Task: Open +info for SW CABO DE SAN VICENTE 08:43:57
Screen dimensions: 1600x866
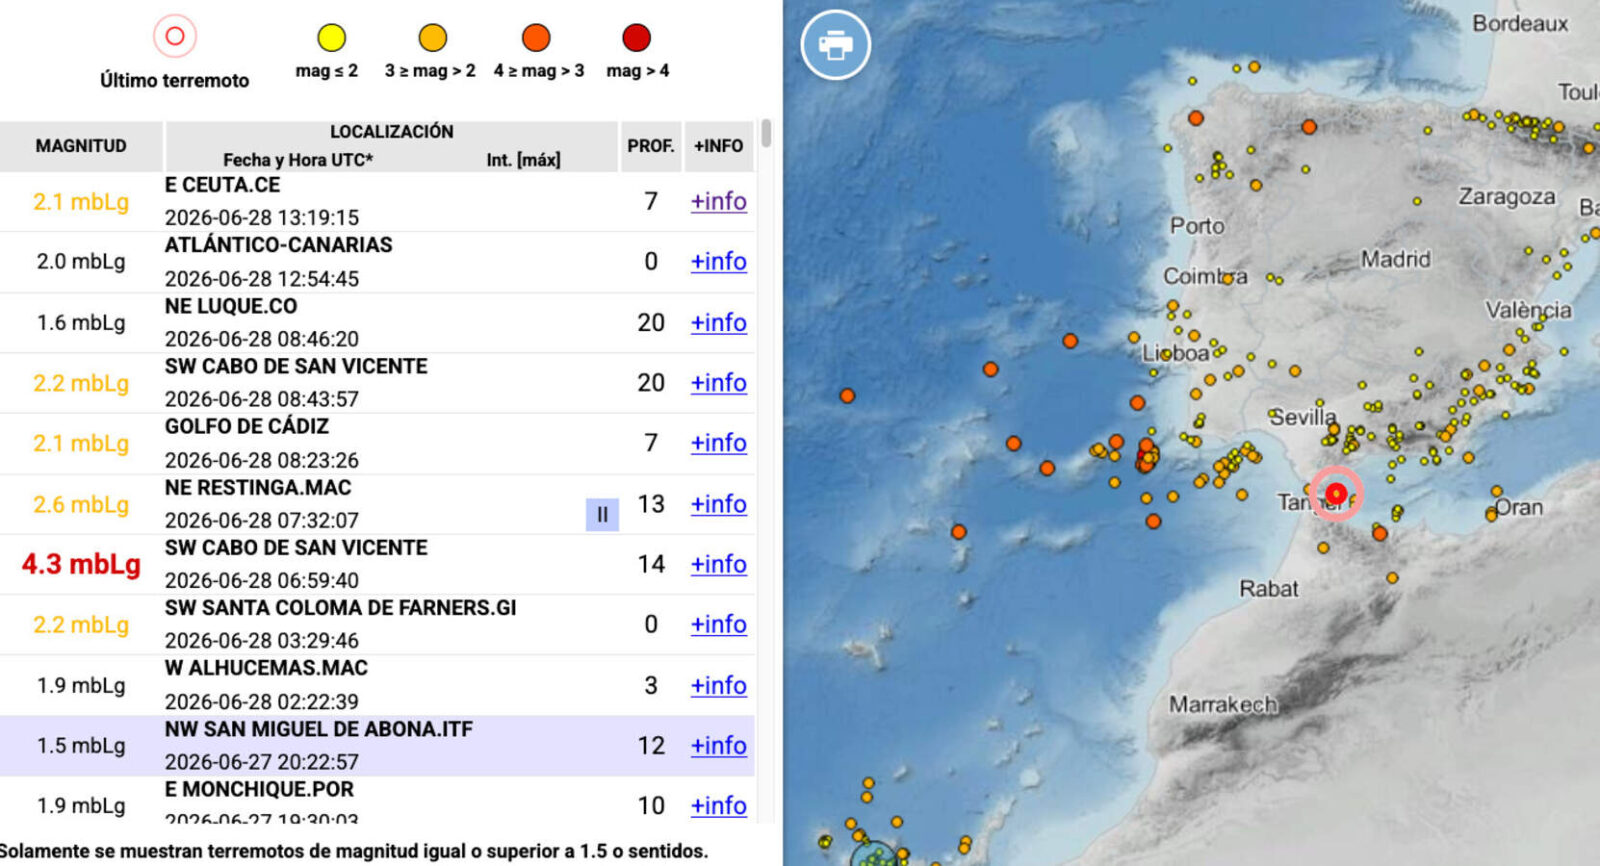Action: (718, 382)
